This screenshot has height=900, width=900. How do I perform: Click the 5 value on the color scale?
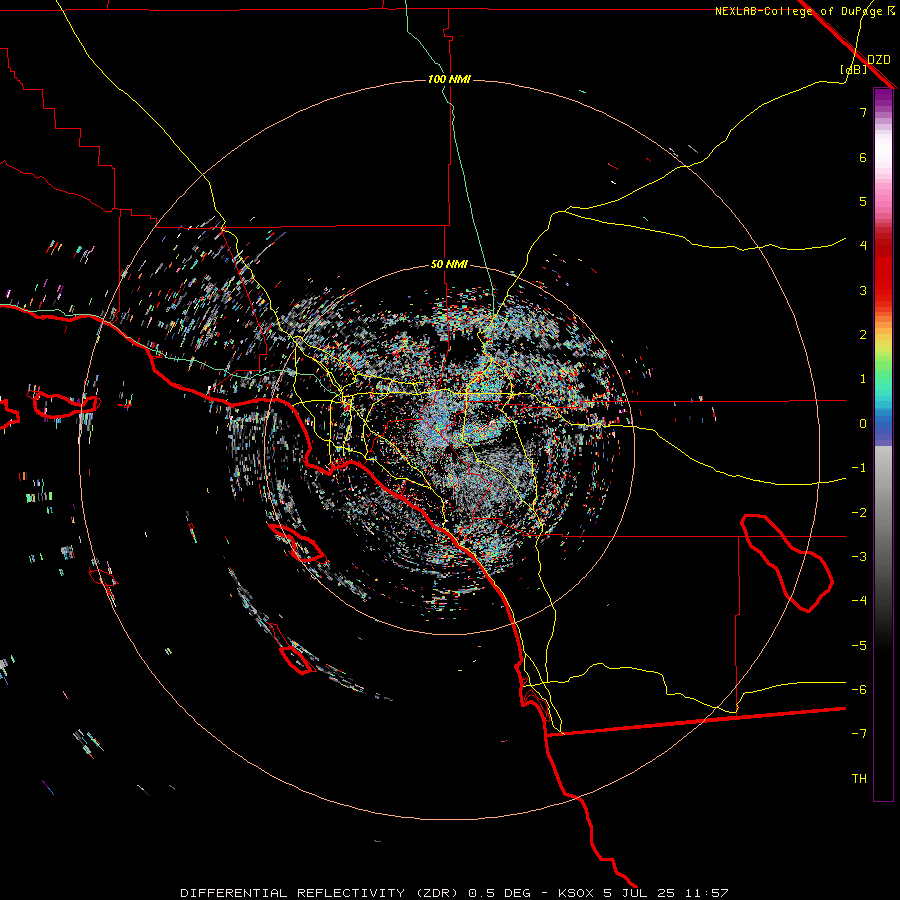click(863, 201)
